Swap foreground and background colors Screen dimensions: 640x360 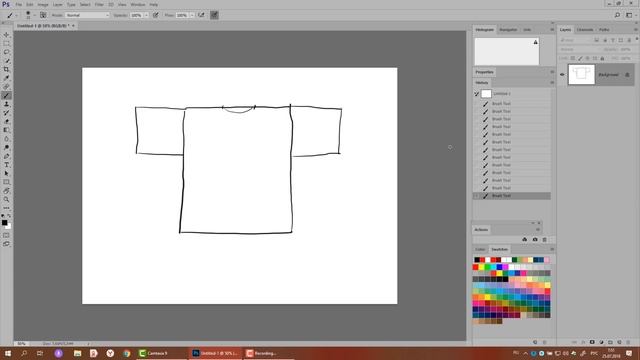(x=9, y=216)
